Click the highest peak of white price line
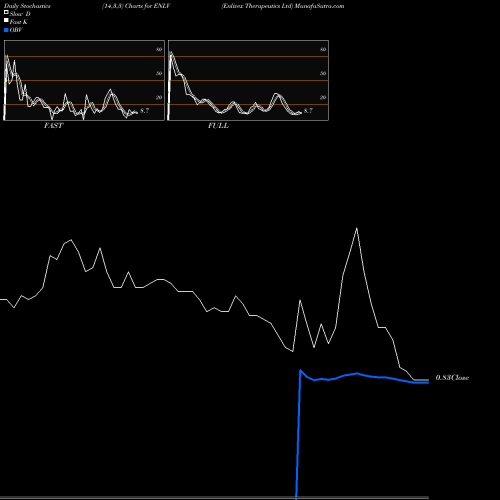Image resolution: width=500 pixels, height=500 pixels. [x=357, y=228]
